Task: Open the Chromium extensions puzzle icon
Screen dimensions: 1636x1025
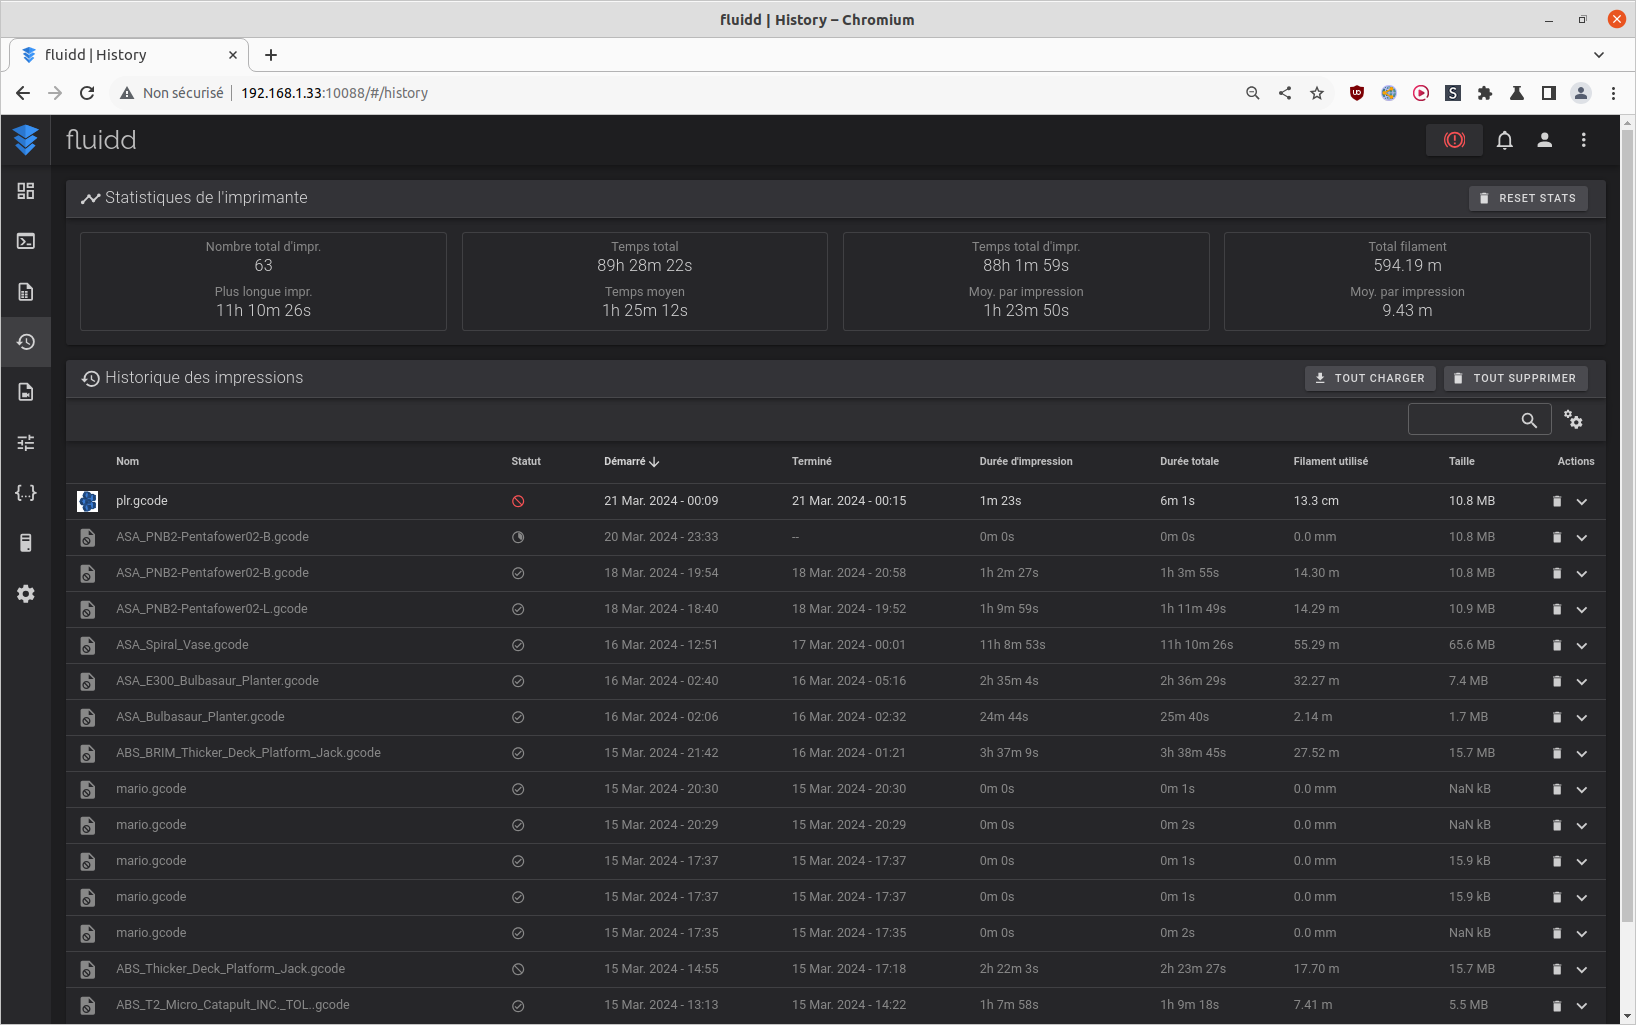Action: click(1485, 93)
